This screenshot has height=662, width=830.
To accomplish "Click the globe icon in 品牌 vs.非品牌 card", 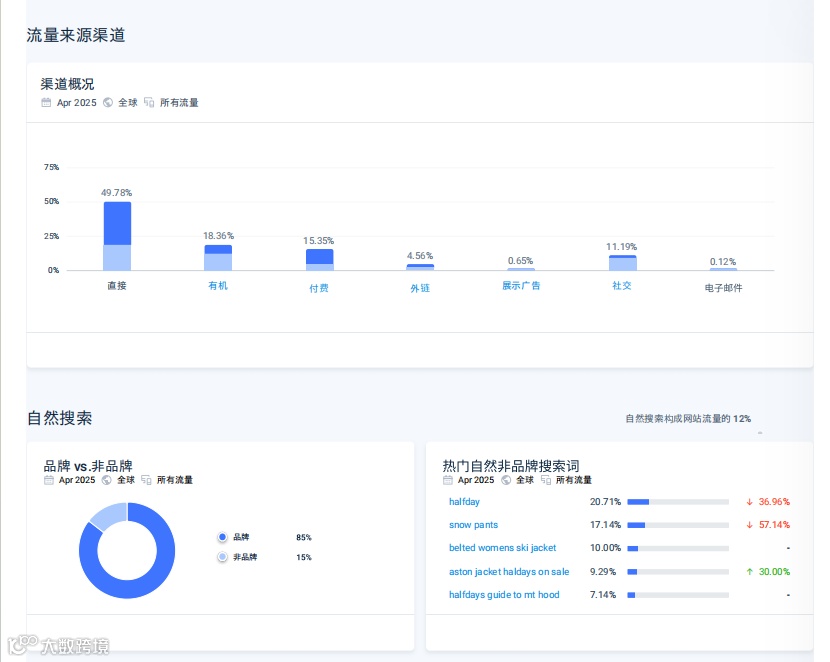I will click(x=106, y=480).
